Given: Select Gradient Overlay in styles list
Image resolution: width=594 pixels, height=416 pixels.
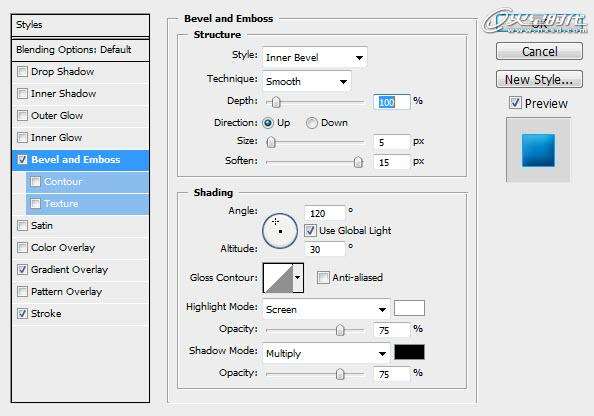Looking at the screenshot, I should 69,270.
